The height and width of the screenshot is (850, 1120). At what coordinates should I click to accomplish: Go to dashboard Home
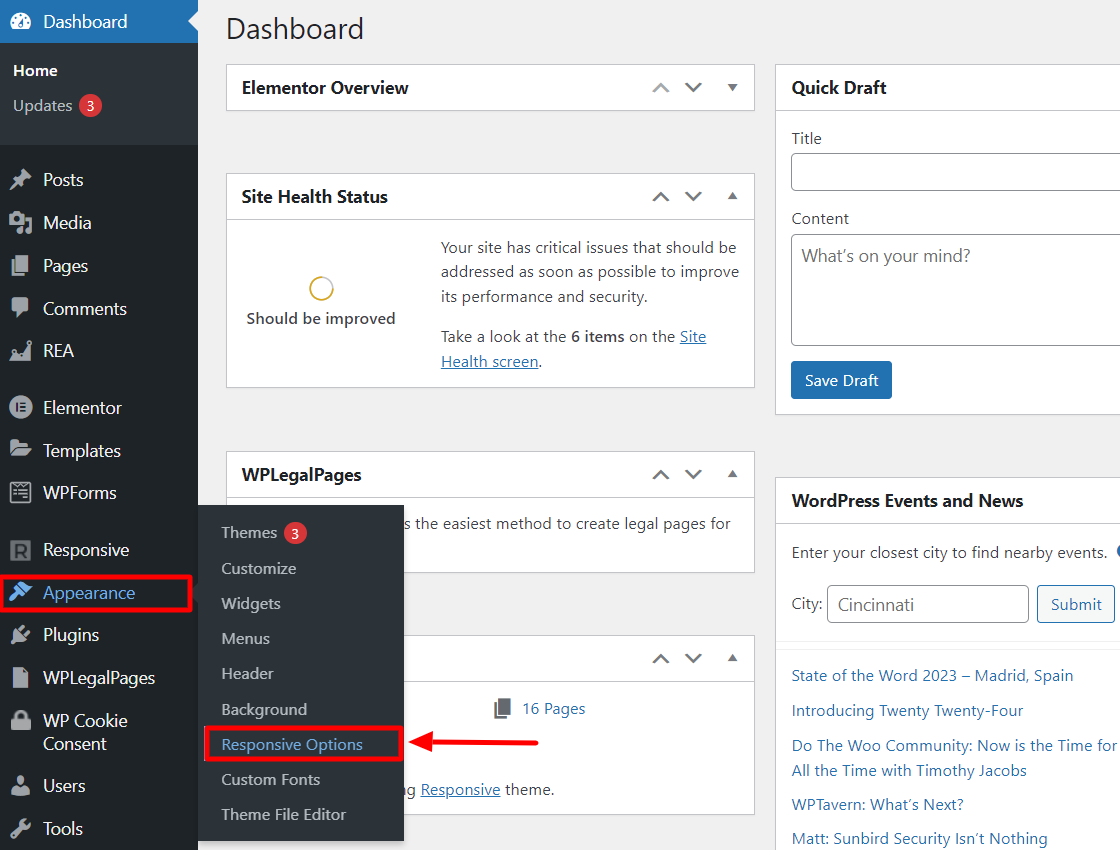click(x=35, y=71)
